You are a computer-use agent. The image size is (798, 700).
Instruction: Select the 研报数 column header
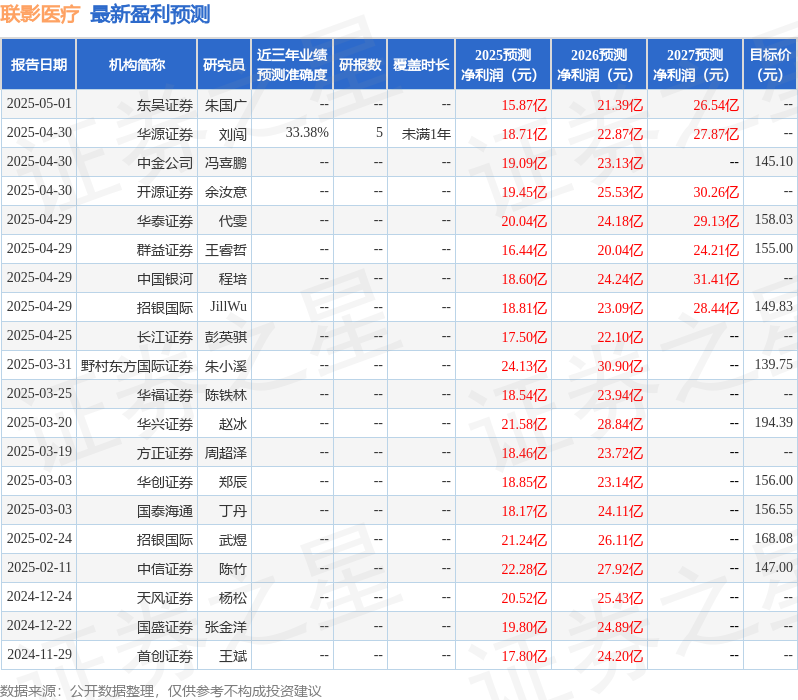360,65
